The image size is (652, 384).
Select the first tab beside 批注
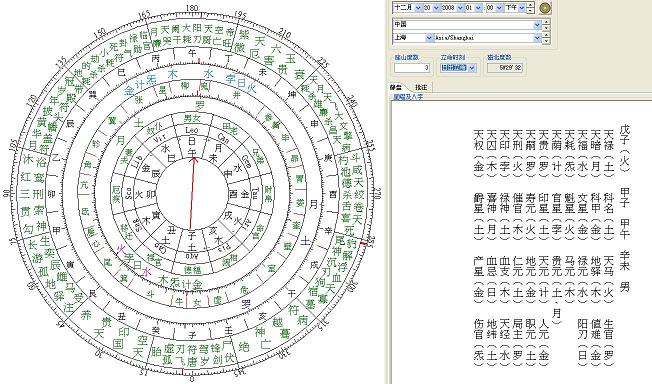point(396,87)
